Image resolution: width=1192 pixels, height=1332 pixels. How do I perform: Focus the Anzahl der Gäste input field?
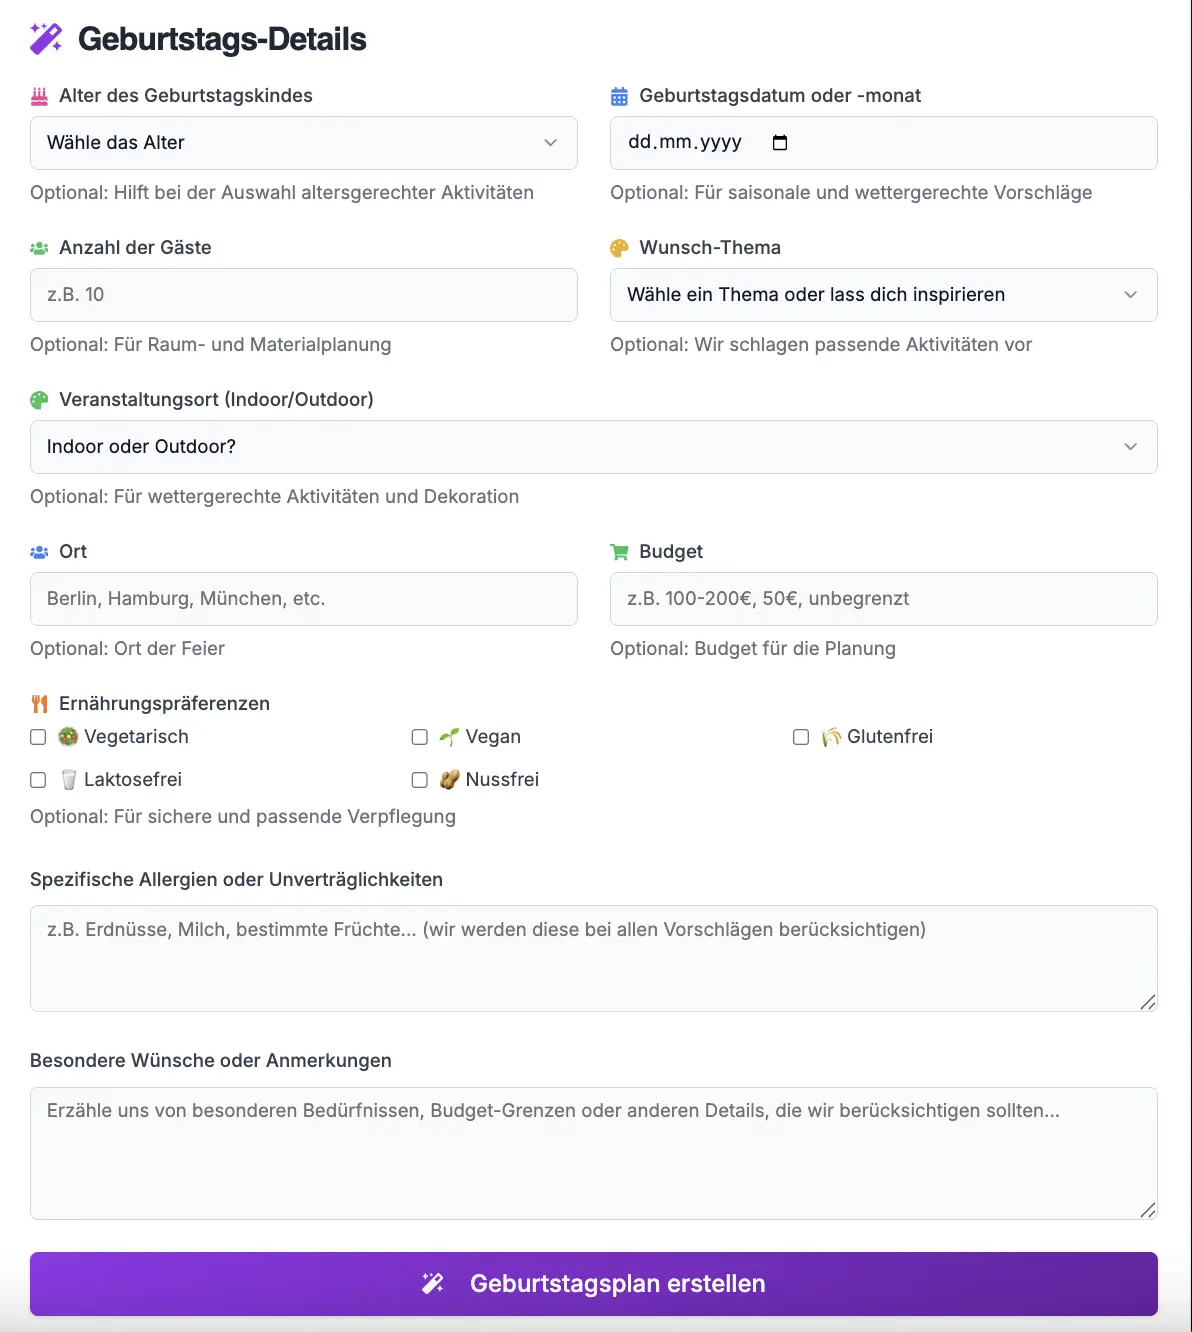[304, 295]
